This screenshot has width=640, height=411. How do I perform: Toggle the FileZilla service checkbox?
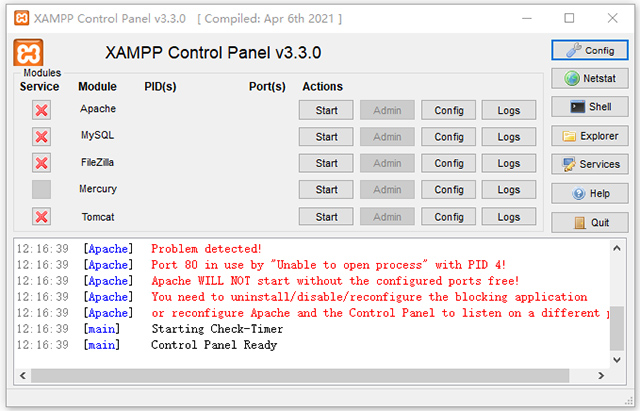41,163
